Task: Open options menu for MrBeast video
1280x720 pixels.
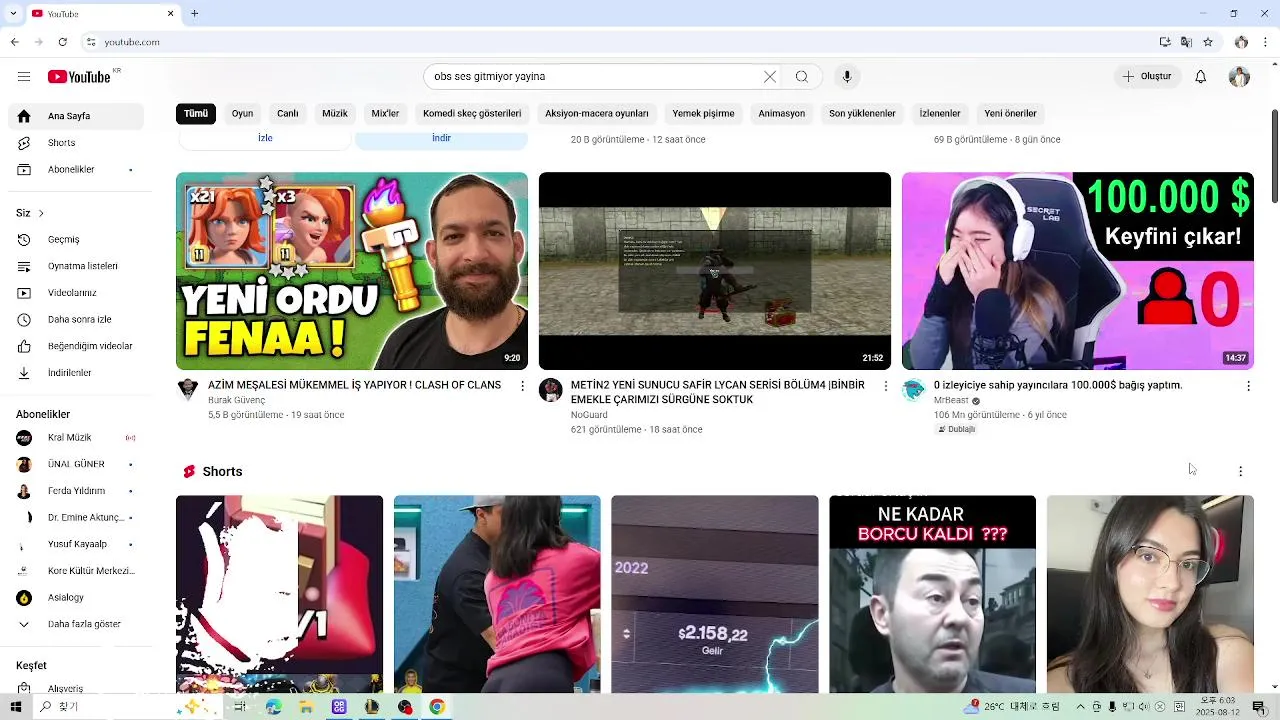Action: coord(1248,386)
